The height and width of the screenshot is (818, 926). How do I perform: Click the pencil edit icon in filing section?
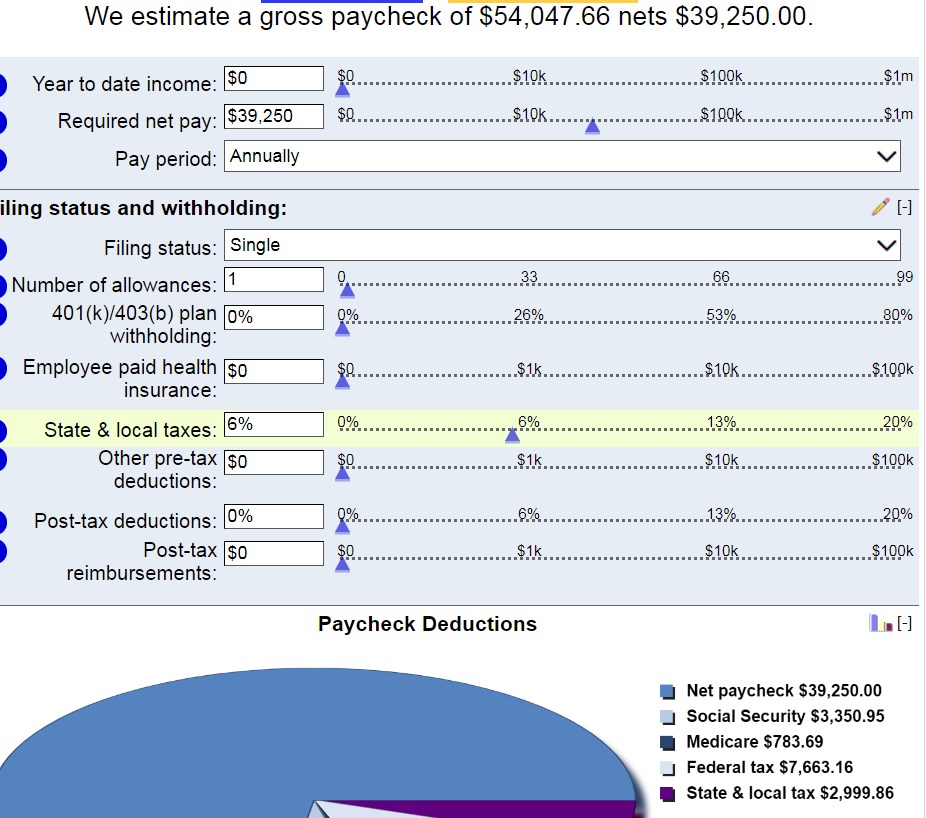point(880,207)
